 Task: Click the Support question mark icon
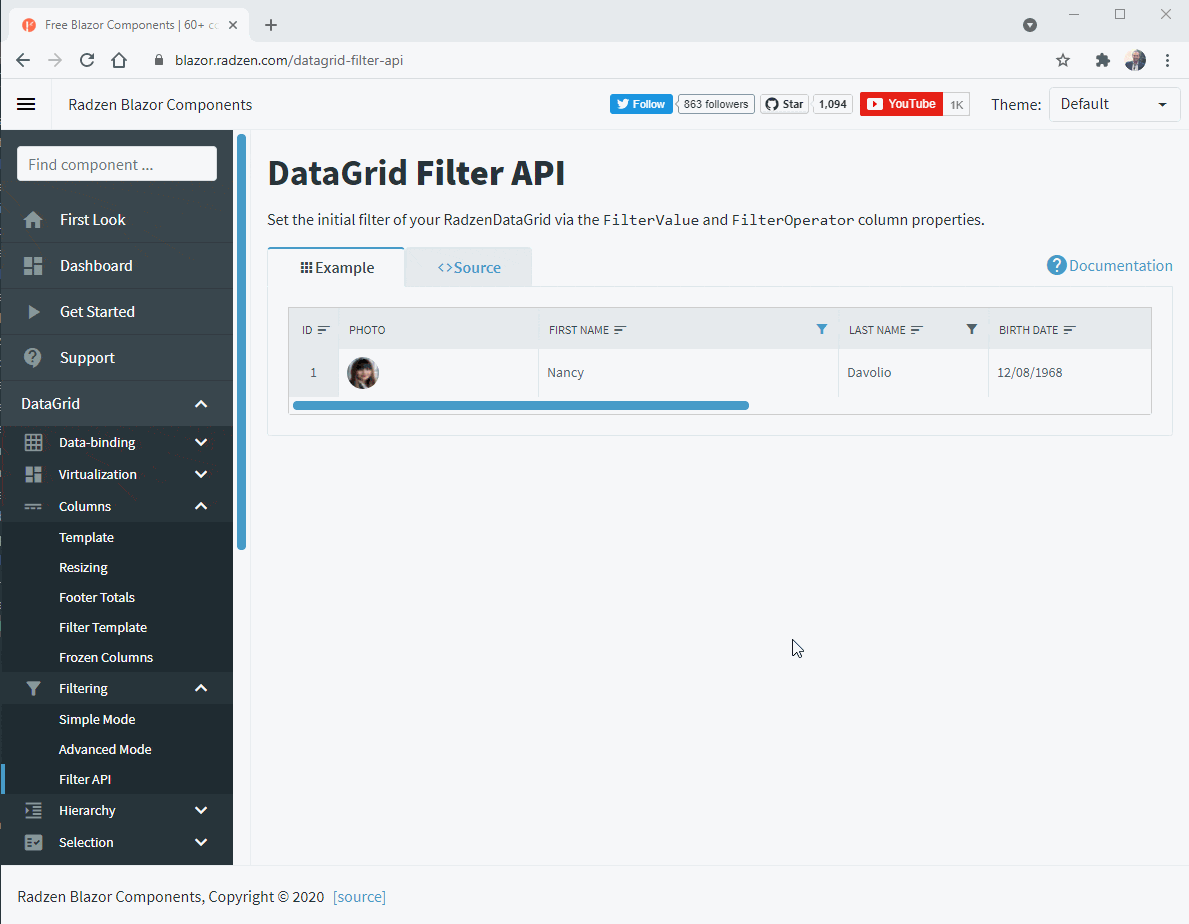coord(33,358)
